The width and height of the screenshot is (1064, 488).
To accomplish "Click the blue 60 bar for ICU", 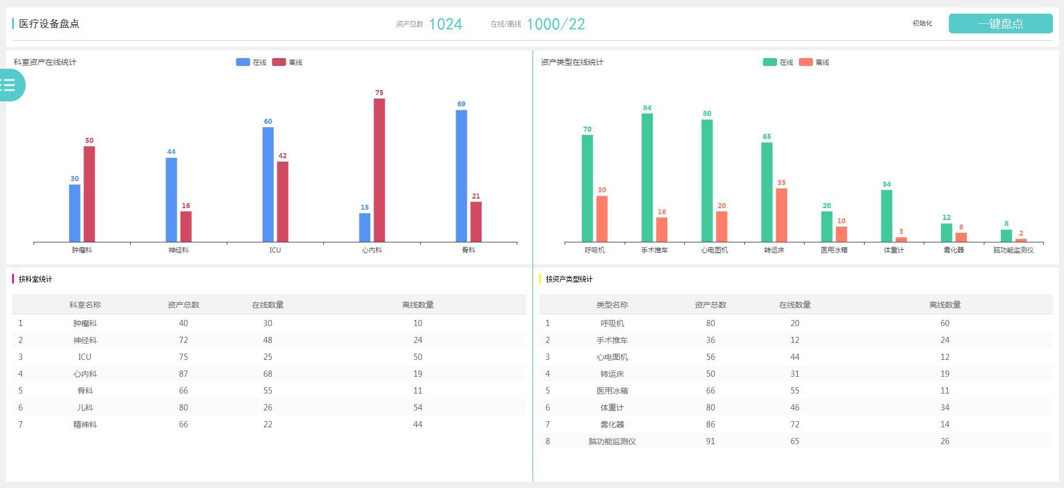I will (268, 184).
